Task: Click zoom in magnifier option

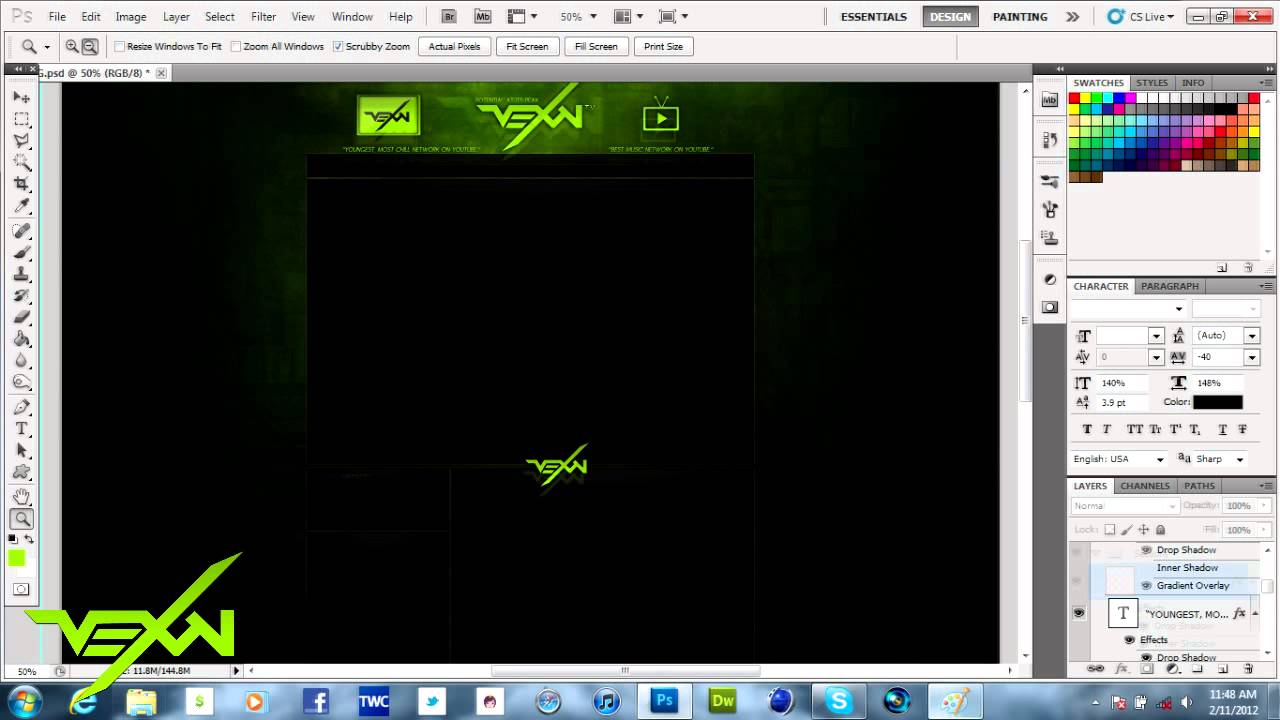Action: point(72,46)
